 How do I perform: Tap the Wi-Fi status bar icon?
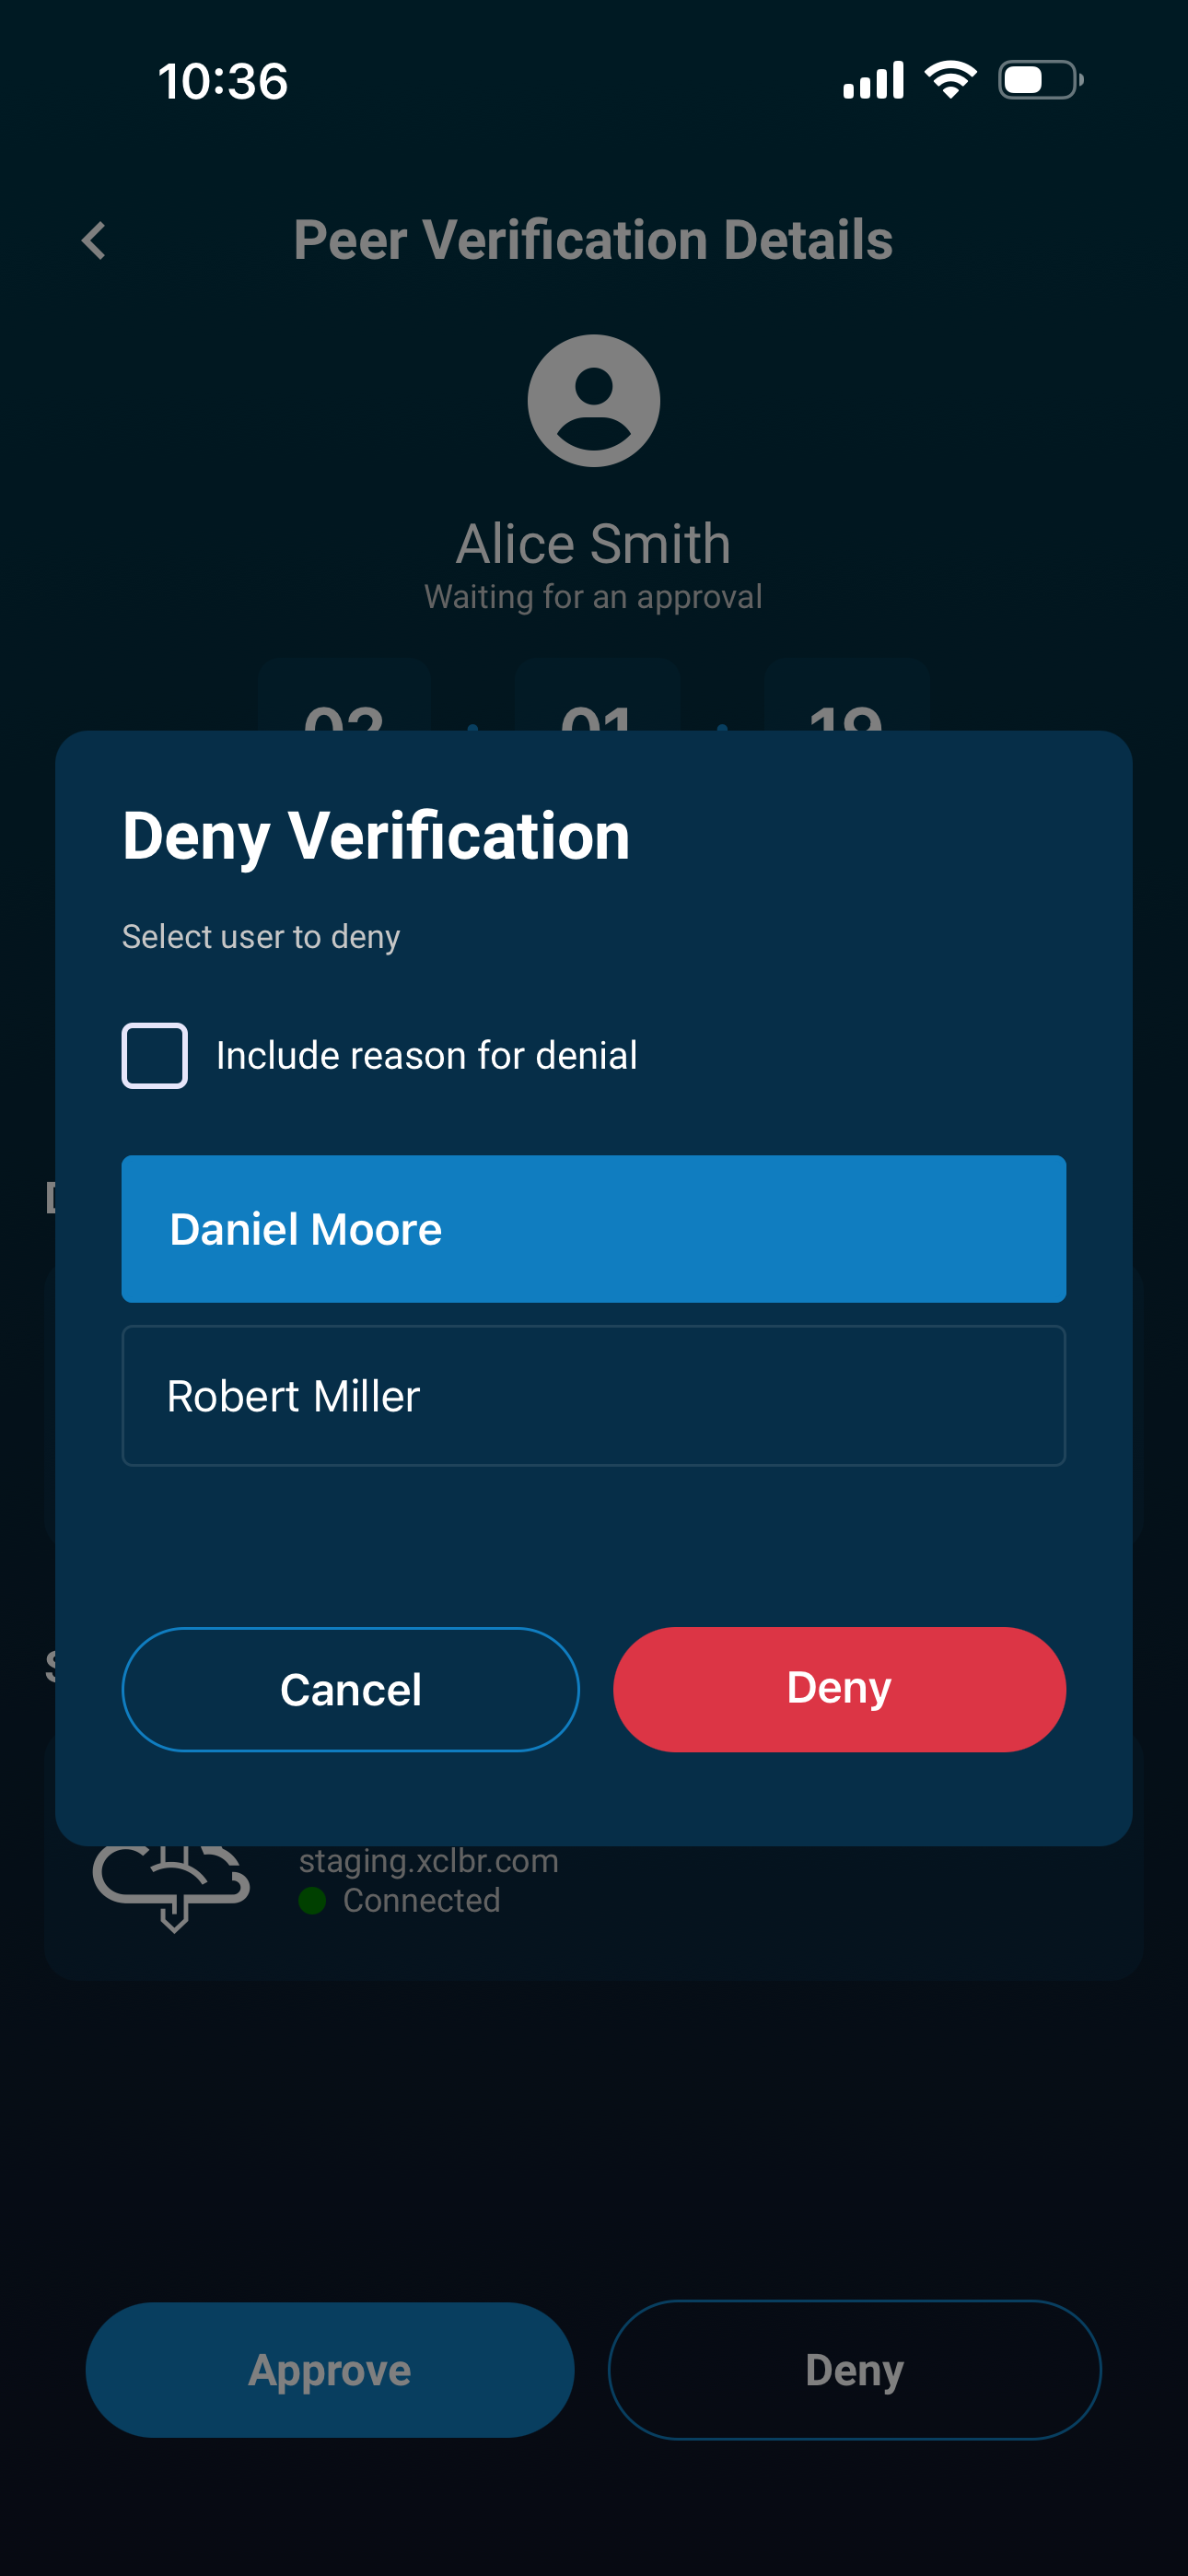coord(950,80)
